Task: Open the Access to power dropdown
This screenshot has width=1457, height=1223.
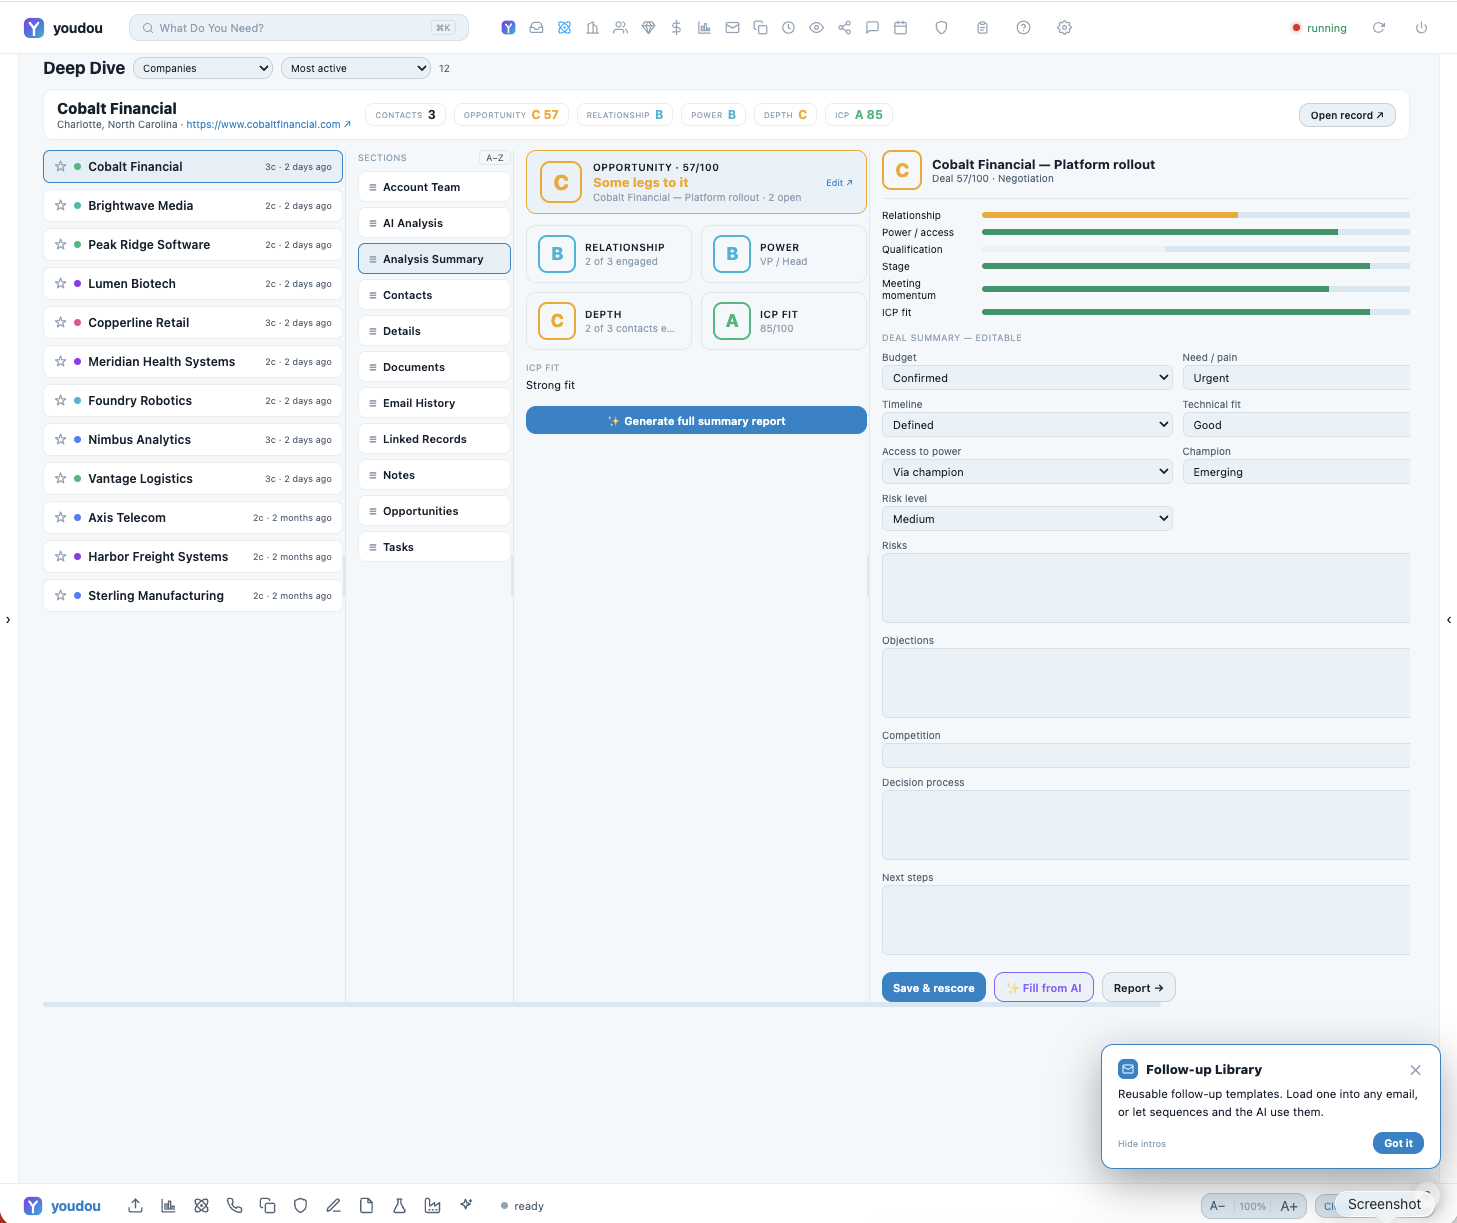Action: [1027, 472]
